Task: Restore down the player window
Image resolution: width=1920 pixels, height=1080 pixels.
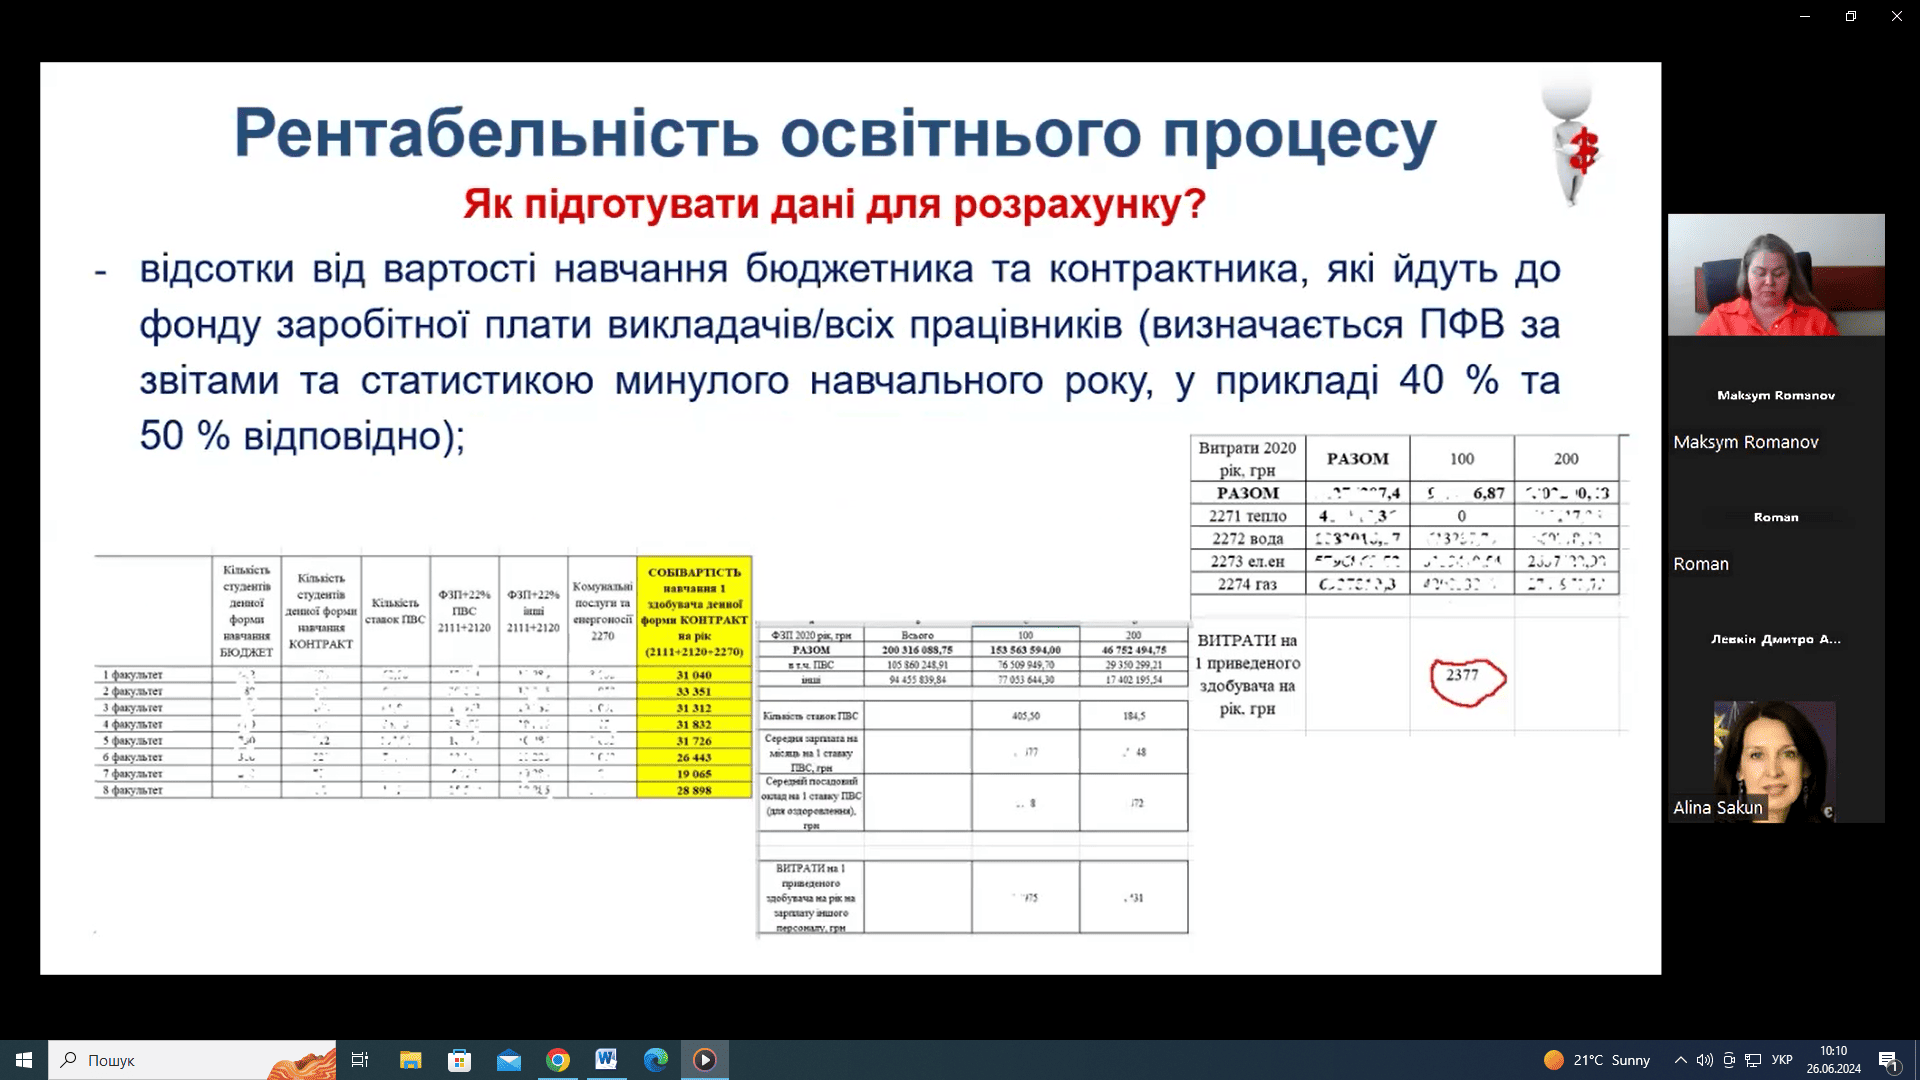Action: coord(1850,16)
